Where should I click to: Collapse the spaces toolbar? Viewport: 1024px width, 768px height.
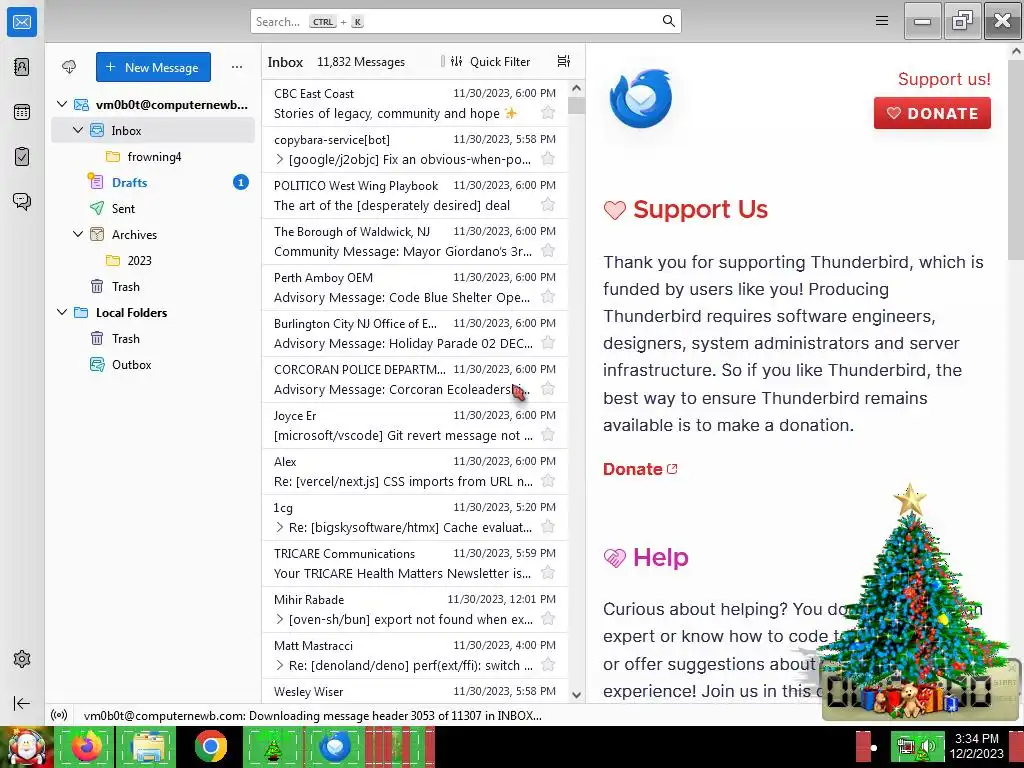[22, 703]
